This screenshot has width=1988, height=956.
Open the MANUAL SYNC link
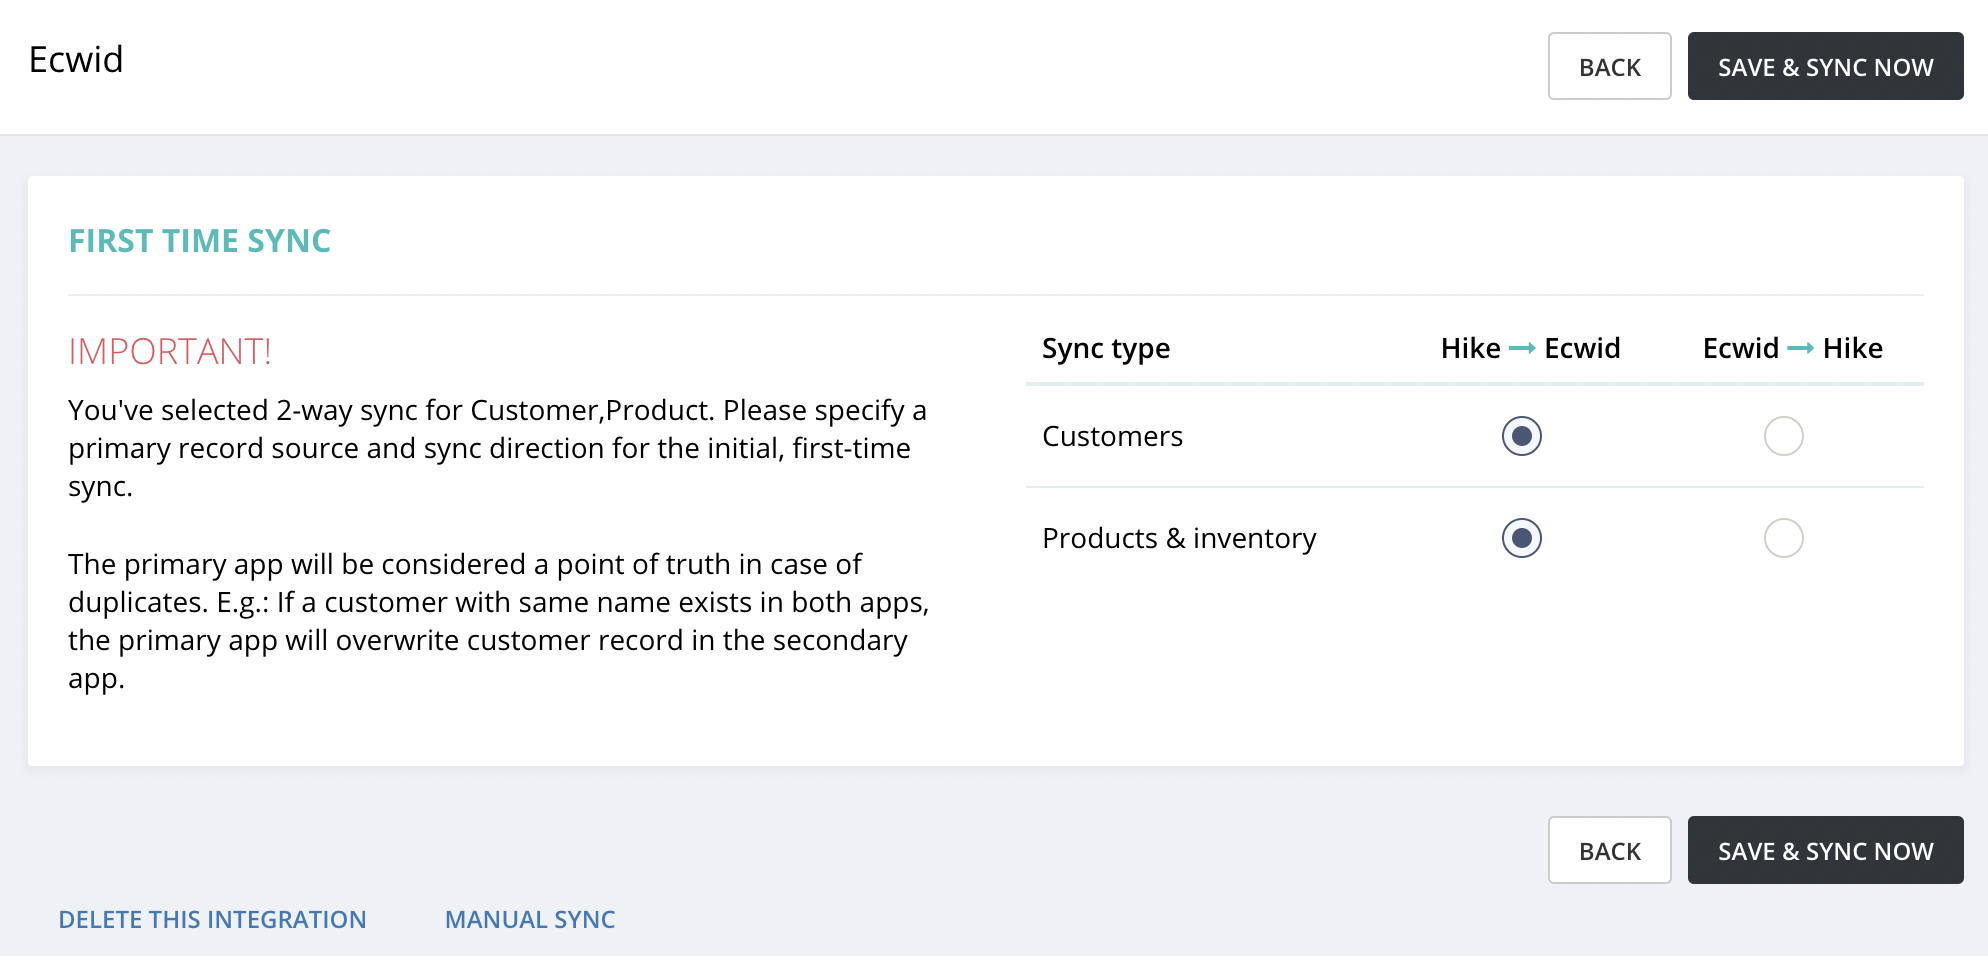pyautogui.click(x=530, y=919)
